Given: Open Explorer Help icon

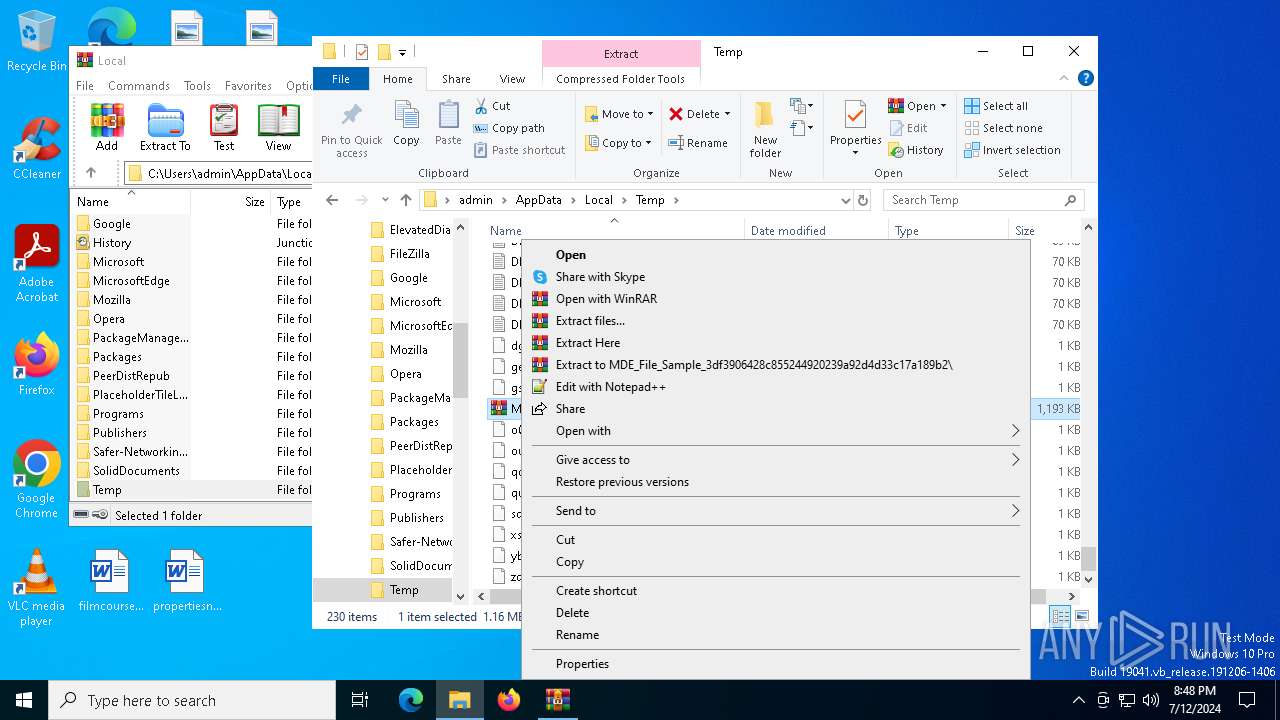Looking at the screenshot, I should coord(1086,78).
